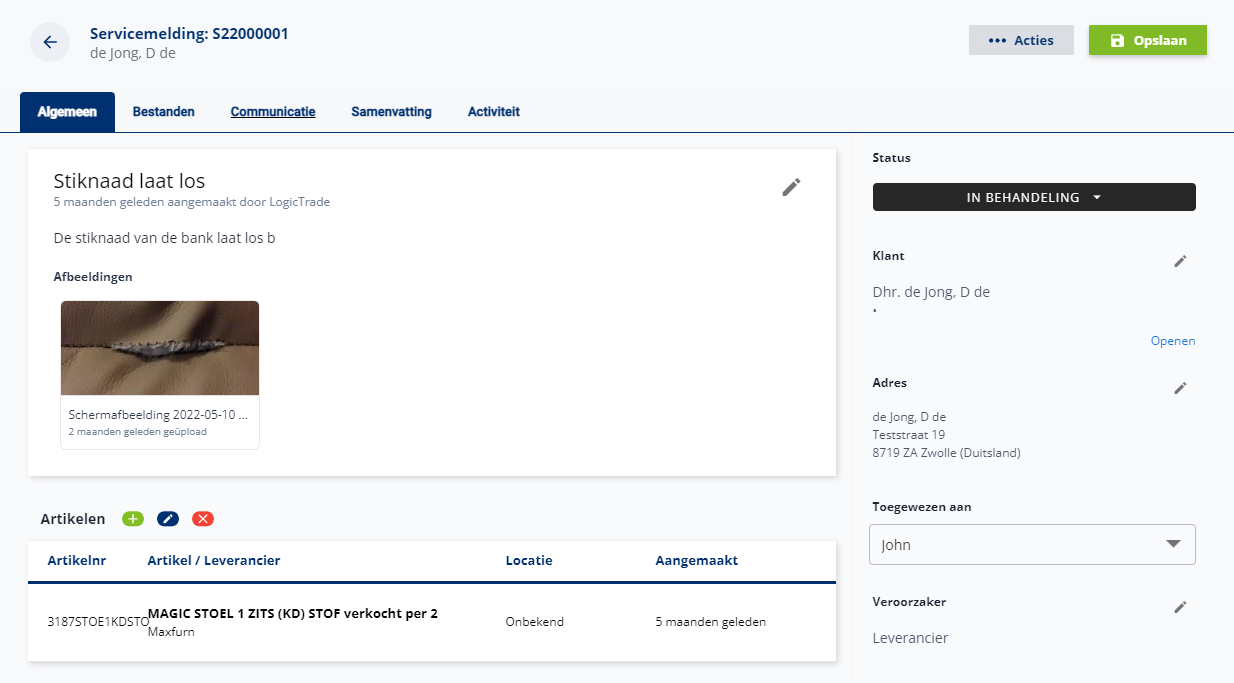The width and height of the screenshot is (1234, 683).
Task: Open the Communicatie tab
Action: [273, 112]
